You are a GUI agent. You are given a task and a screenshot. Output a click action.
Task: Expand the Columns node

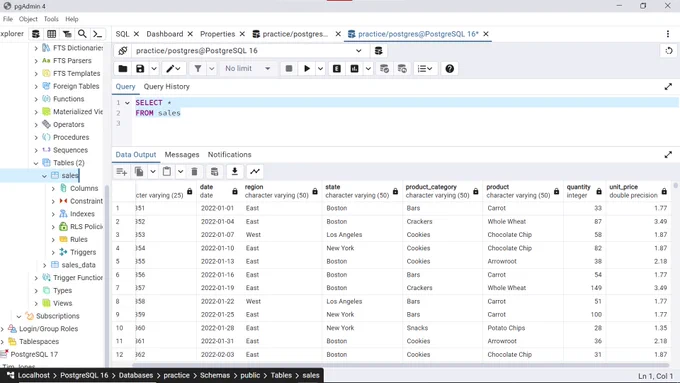(53, 189)
